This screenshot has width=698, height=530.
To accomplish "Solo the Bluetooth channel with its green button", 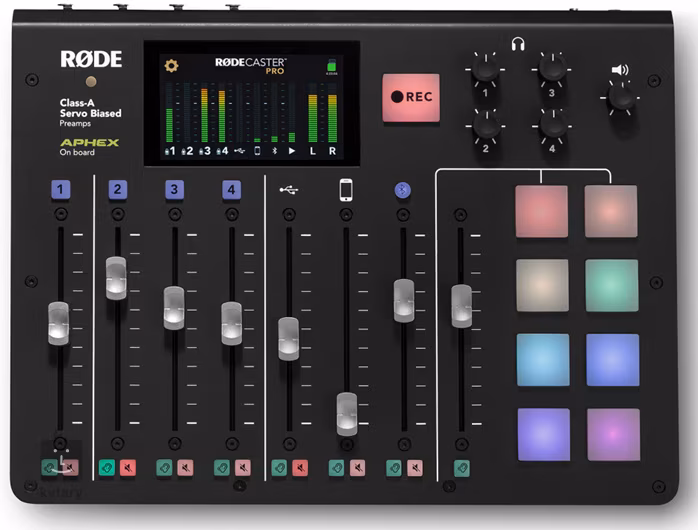I will (x=394, y=468).
